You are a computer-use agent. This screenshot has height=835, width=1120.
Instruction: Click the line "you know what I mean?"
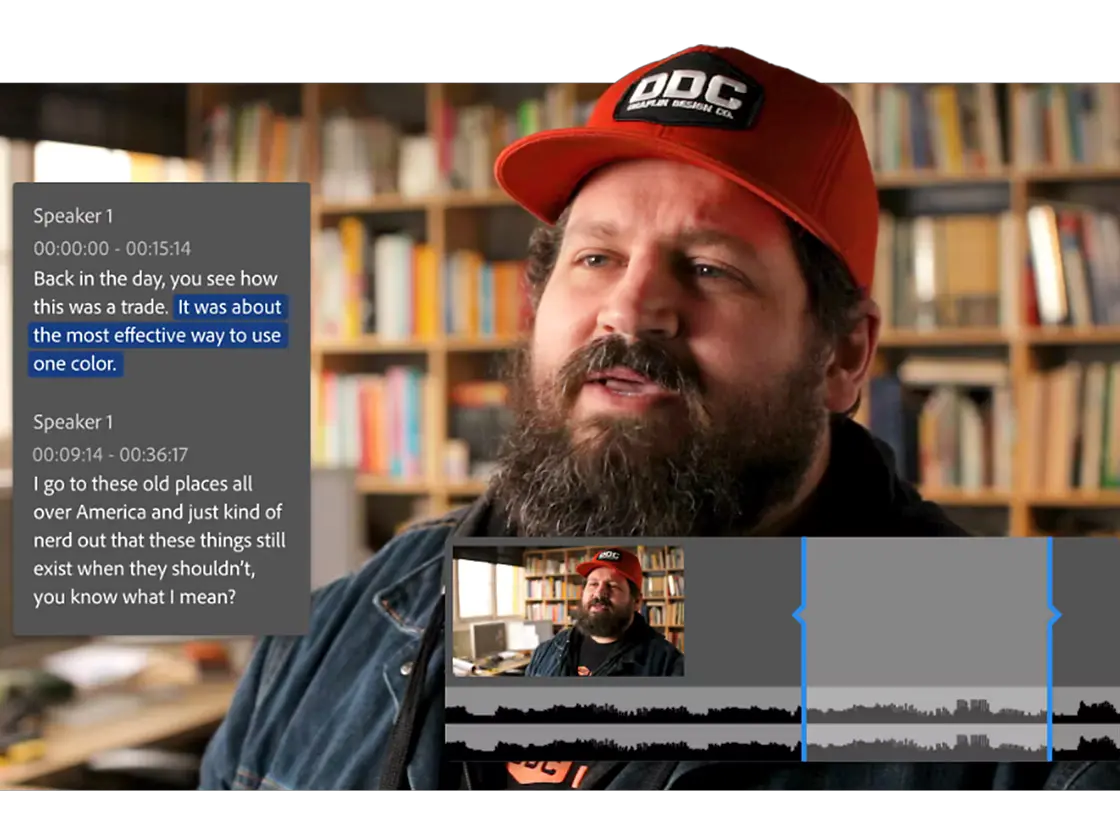coord(134,596)
